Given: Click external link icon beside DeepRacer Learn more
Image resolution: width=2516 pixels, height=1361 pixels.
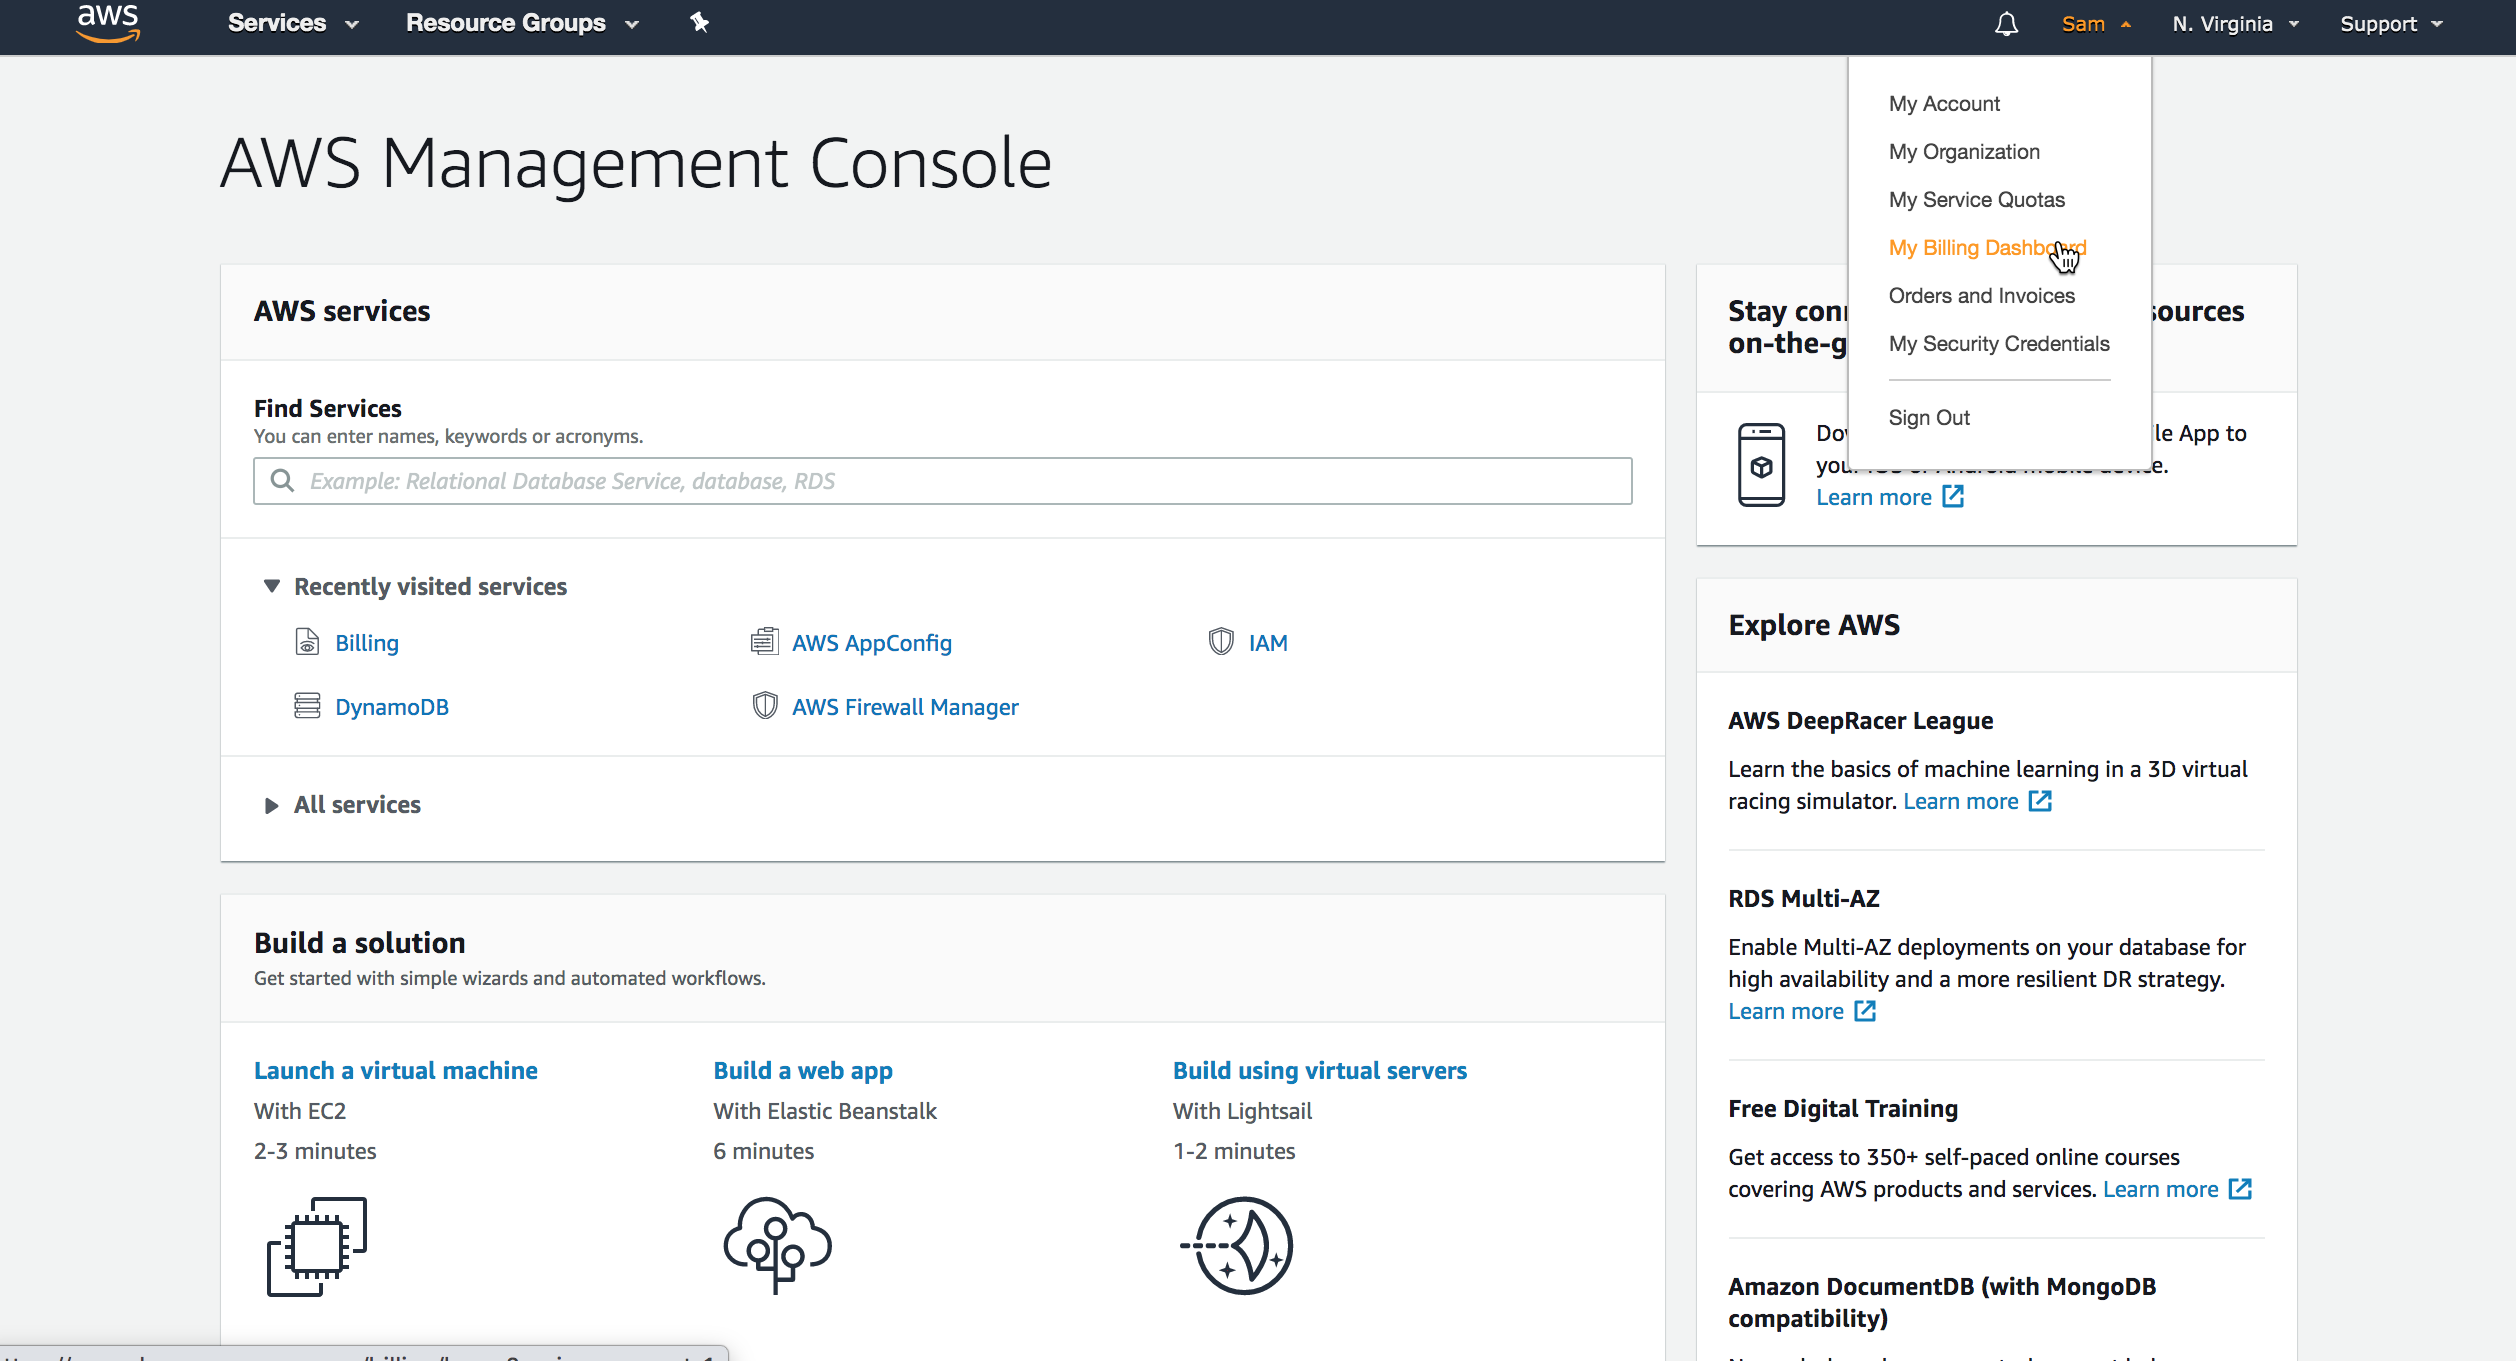Looking at the screenshot, I should point(2040,801).
